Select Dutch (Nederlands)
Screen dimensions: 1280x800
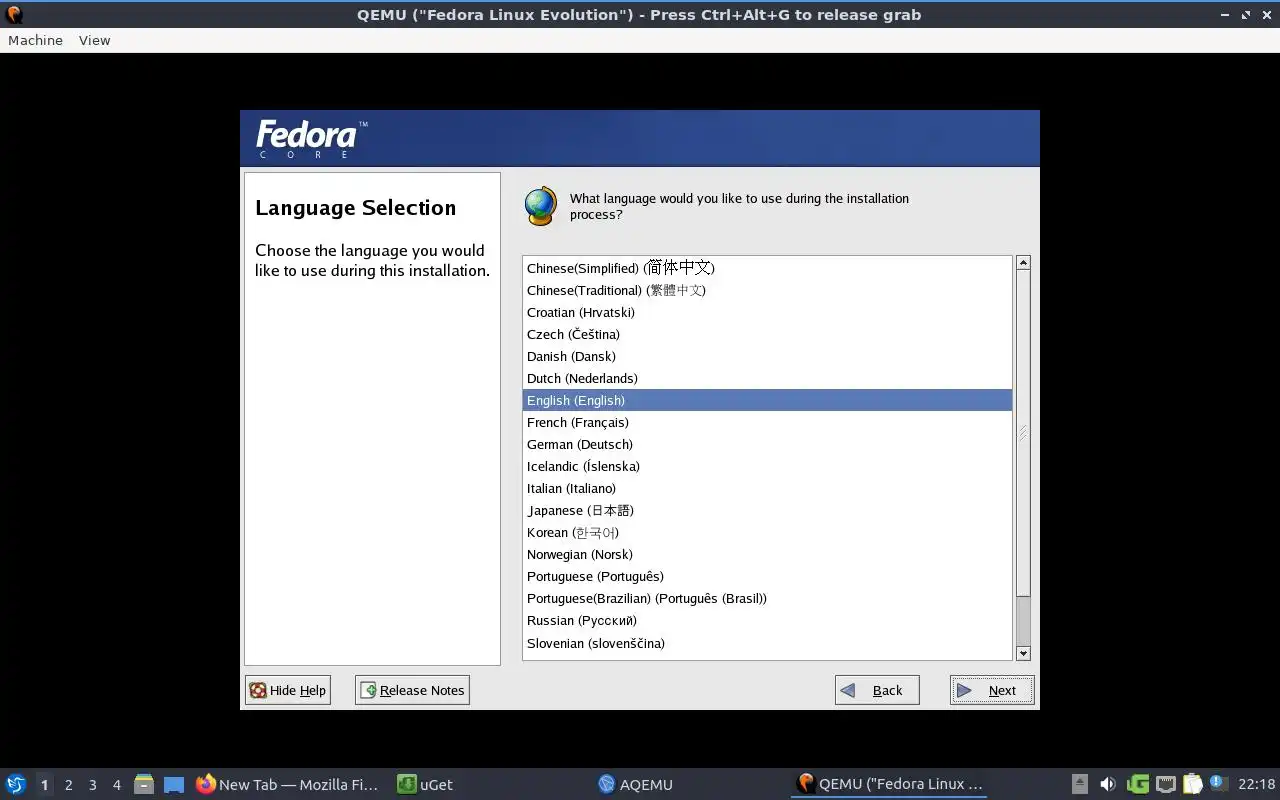click(767, 378)
